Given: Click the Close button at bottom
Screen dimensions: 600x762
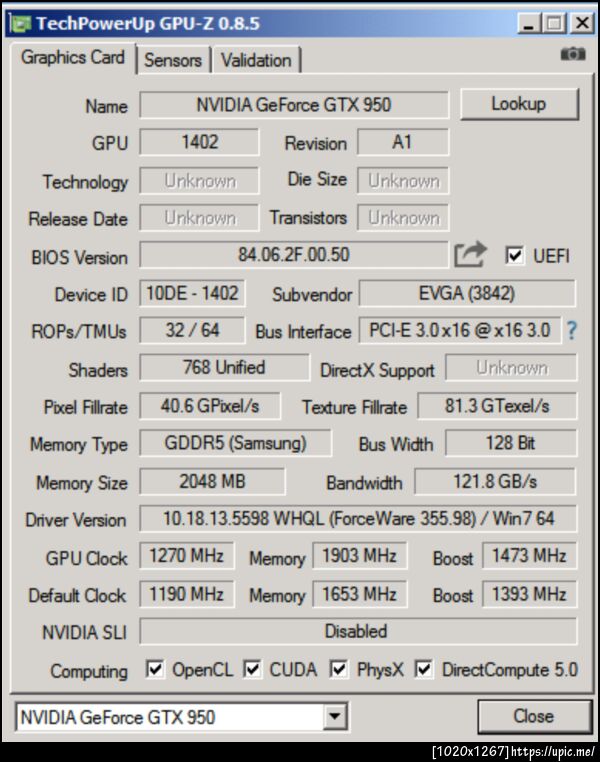Looking at the screenshot, I should tap(534, 716).
